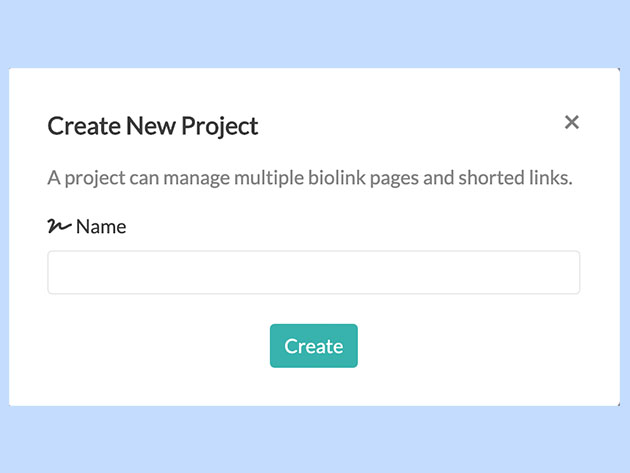630x473 pixels.
Task: Focus the project Name input field
Action: 313,272
